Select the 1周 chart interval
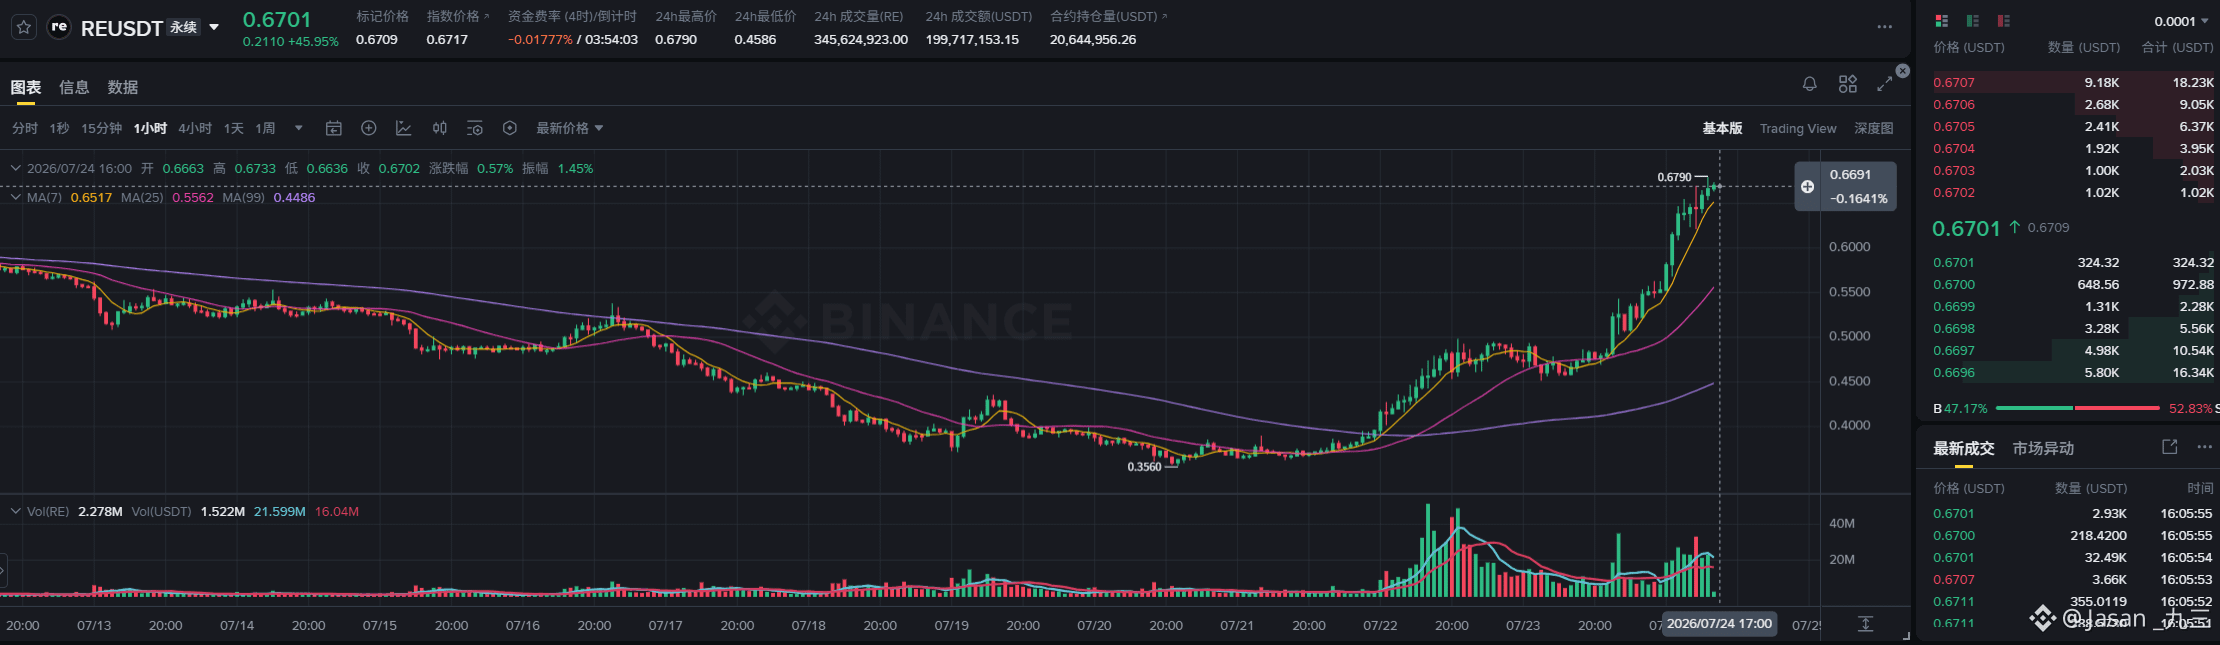2220x645 pixels. pyautogui.click(x=265, y=128)
